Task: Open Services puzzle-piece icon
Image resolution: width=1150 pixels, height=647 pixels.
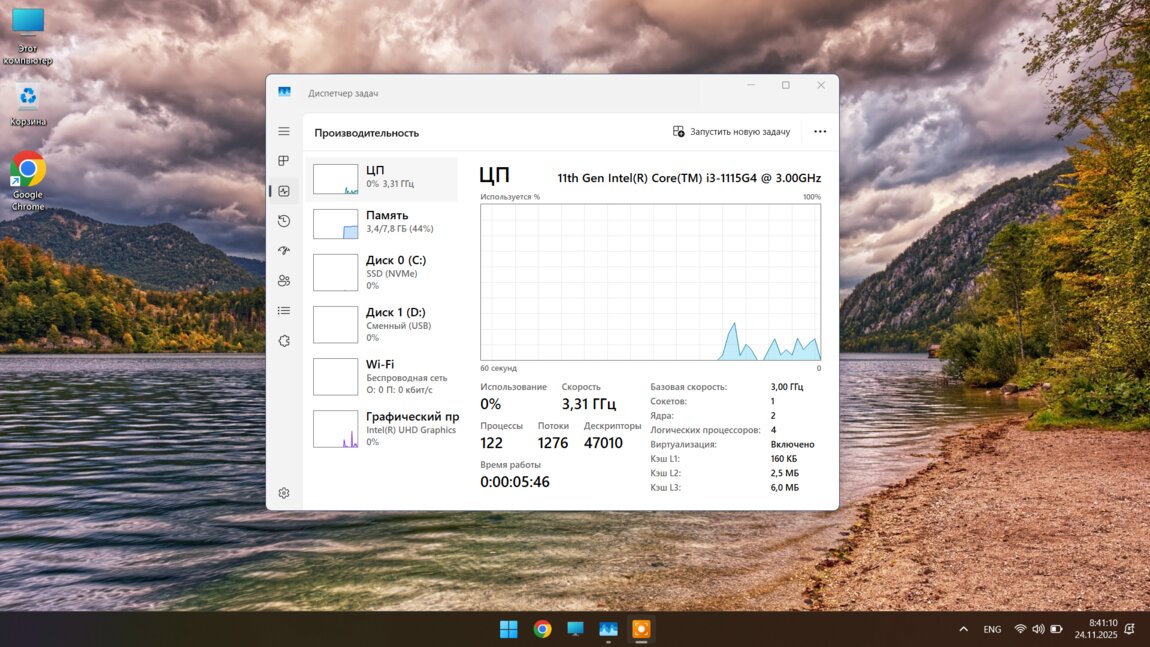Action: click(284, 341)
